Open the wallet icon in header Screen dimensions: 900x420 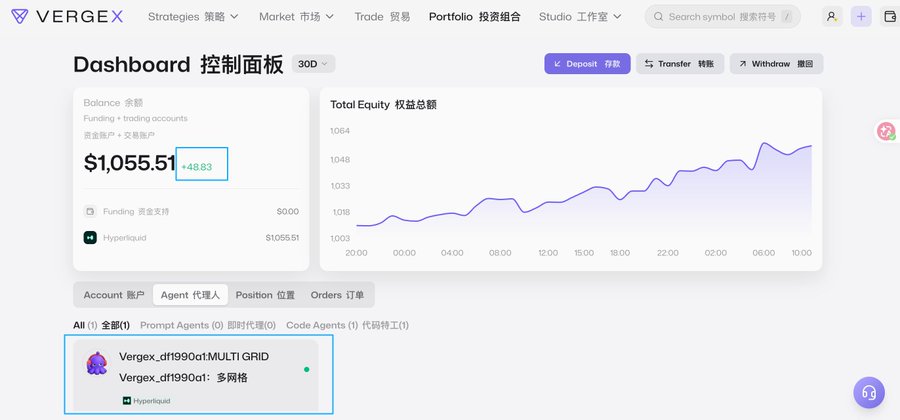[x=890, y=17]
